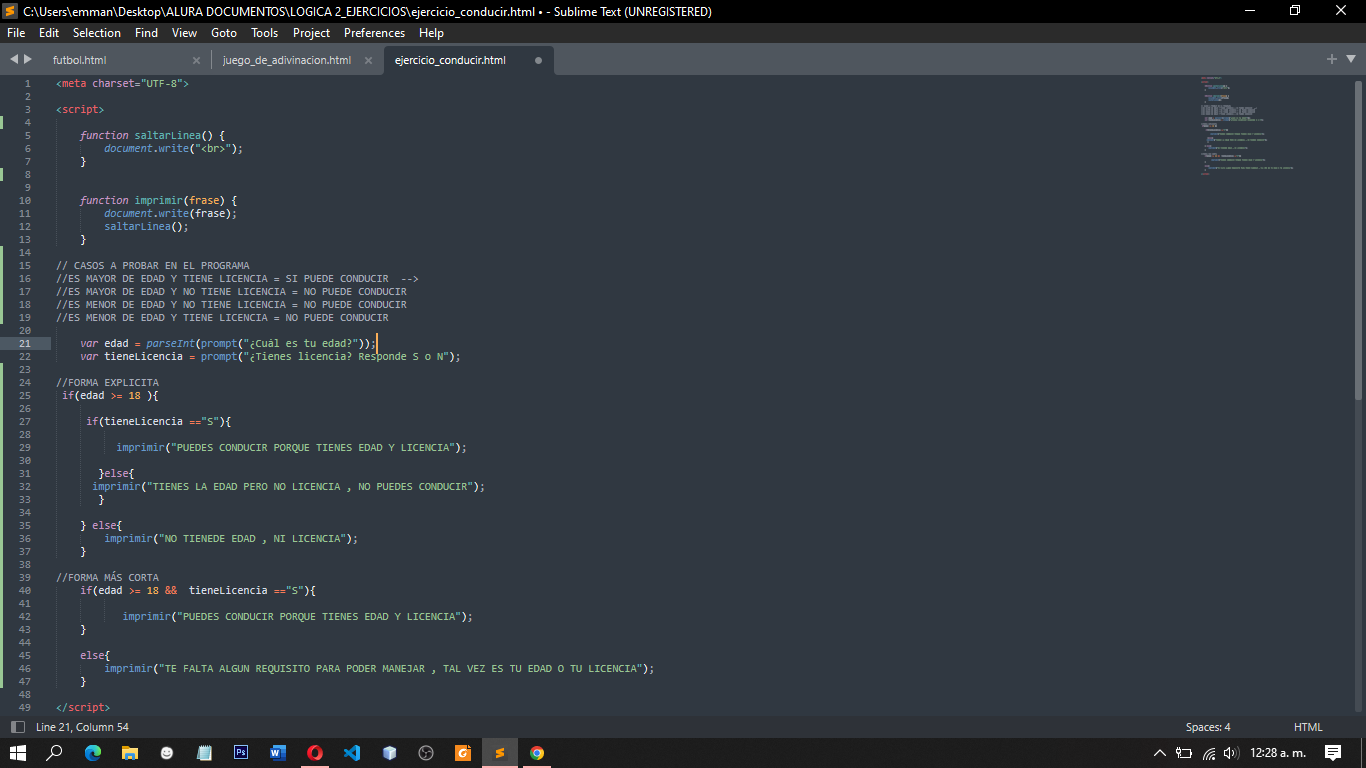Click the meta charset line
The height and width of the screenshot is (768, 1366).
click(122, 83)
